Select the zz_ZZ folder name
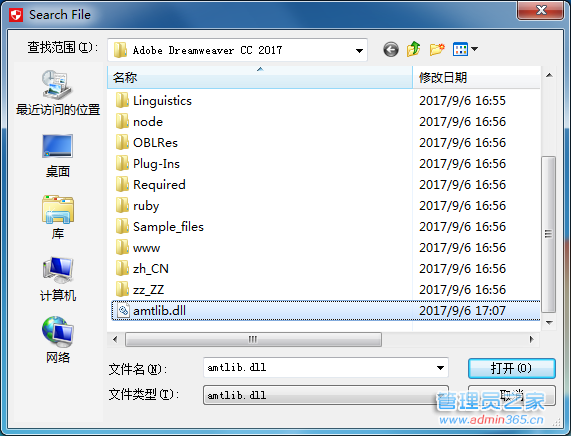Screen dimensions: 571x436 pos(149,290)
